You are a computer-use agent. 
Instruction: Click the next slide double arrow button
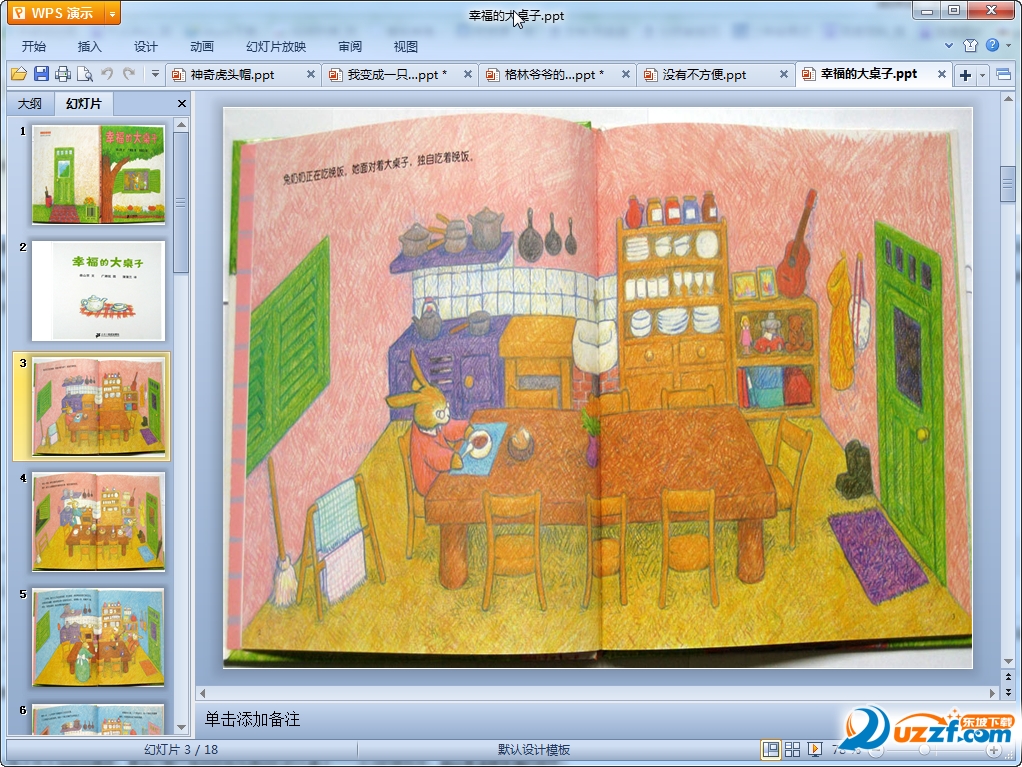1008,692
